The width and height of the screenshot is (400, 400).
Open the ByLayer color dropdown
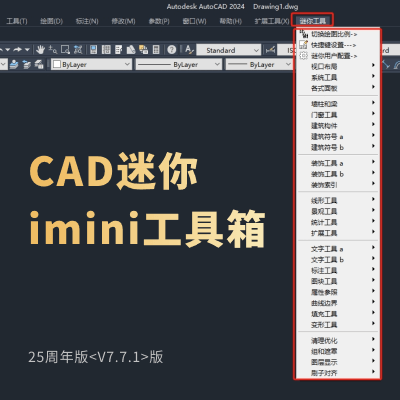[91, 64]
